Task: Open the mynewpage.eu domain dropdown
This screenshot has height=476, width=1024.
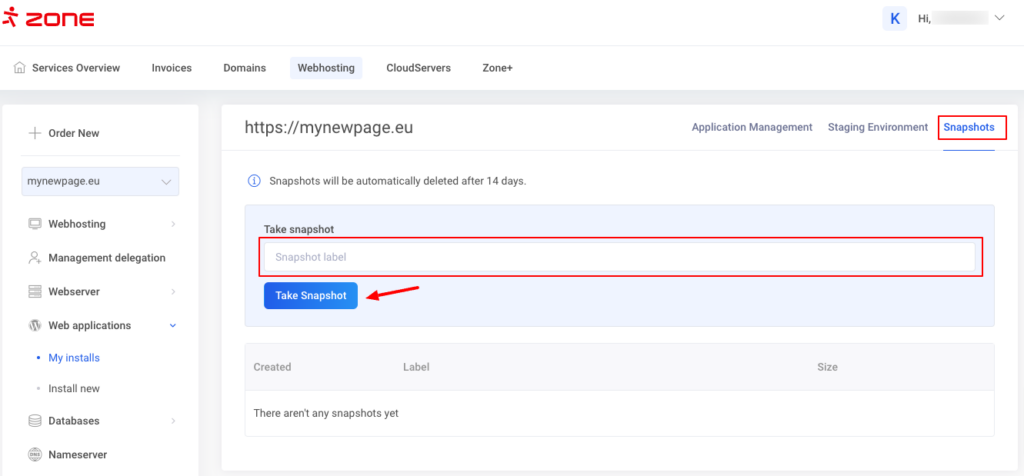Action: (100, 182)
